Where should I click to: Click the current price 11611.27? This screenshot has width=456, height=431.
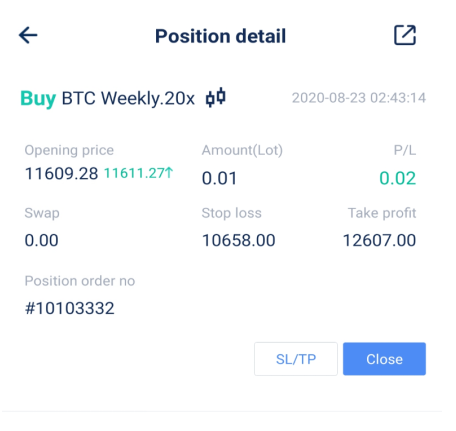coord(134,173)
